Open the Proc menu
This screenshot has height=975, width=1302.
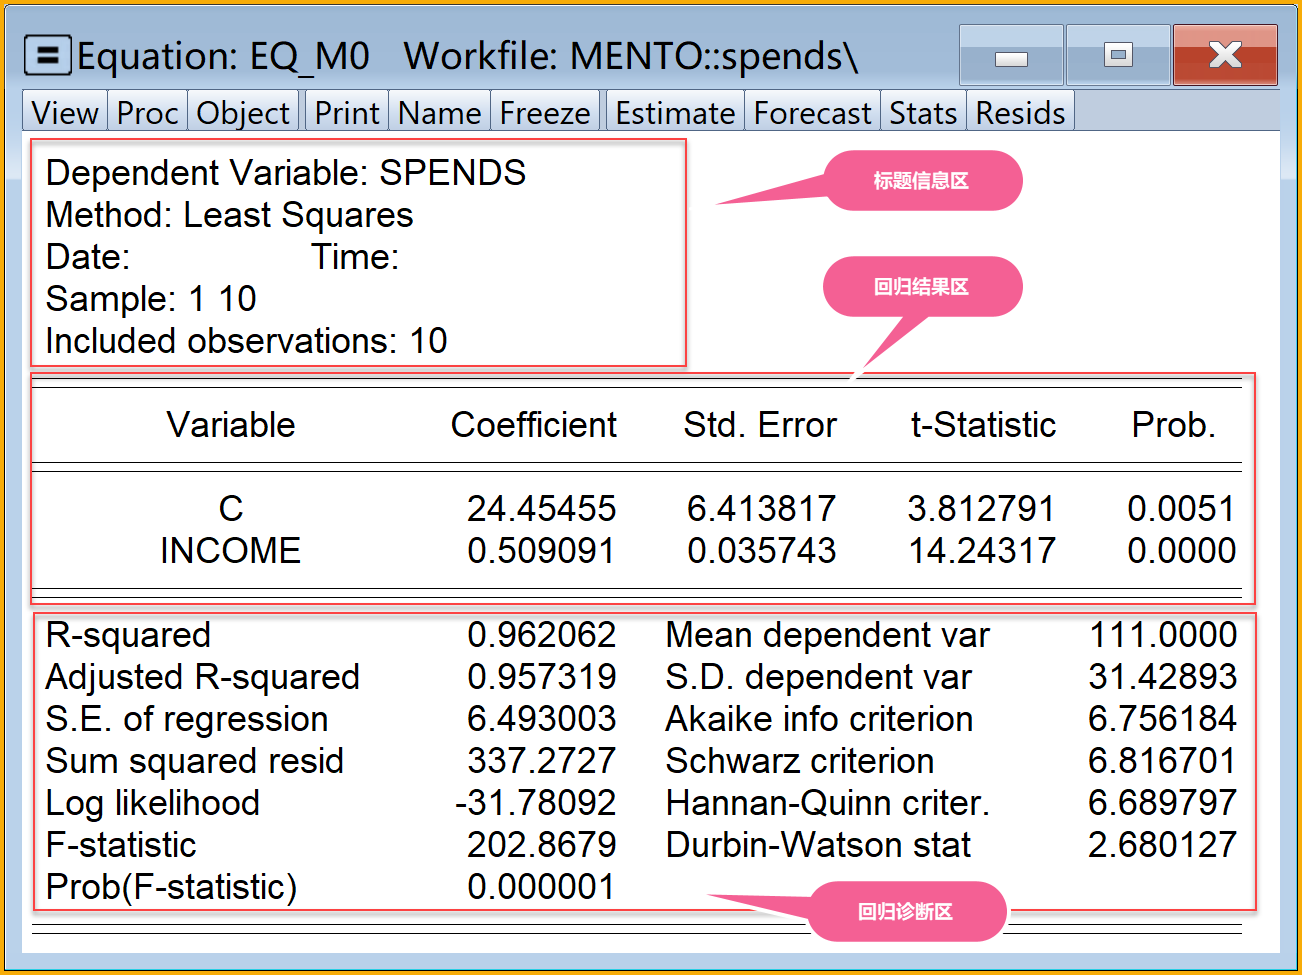click(x=147, y=113)
